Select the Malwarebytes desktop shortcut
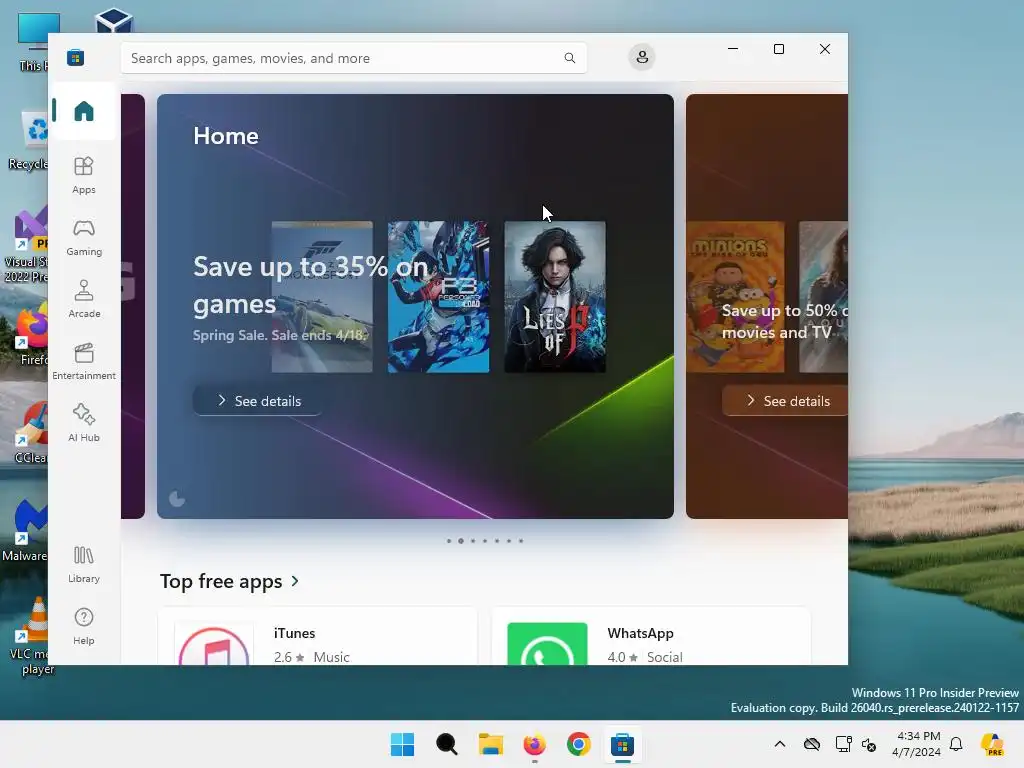Image resolution: width=1024 pixels, height=768 pixels. 26,530
